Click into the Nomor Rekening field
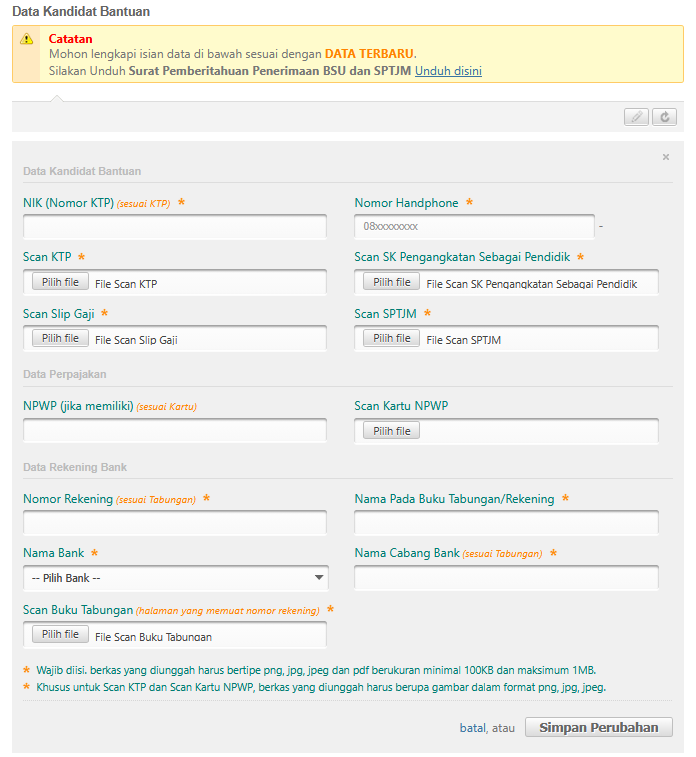 [175, 523]
